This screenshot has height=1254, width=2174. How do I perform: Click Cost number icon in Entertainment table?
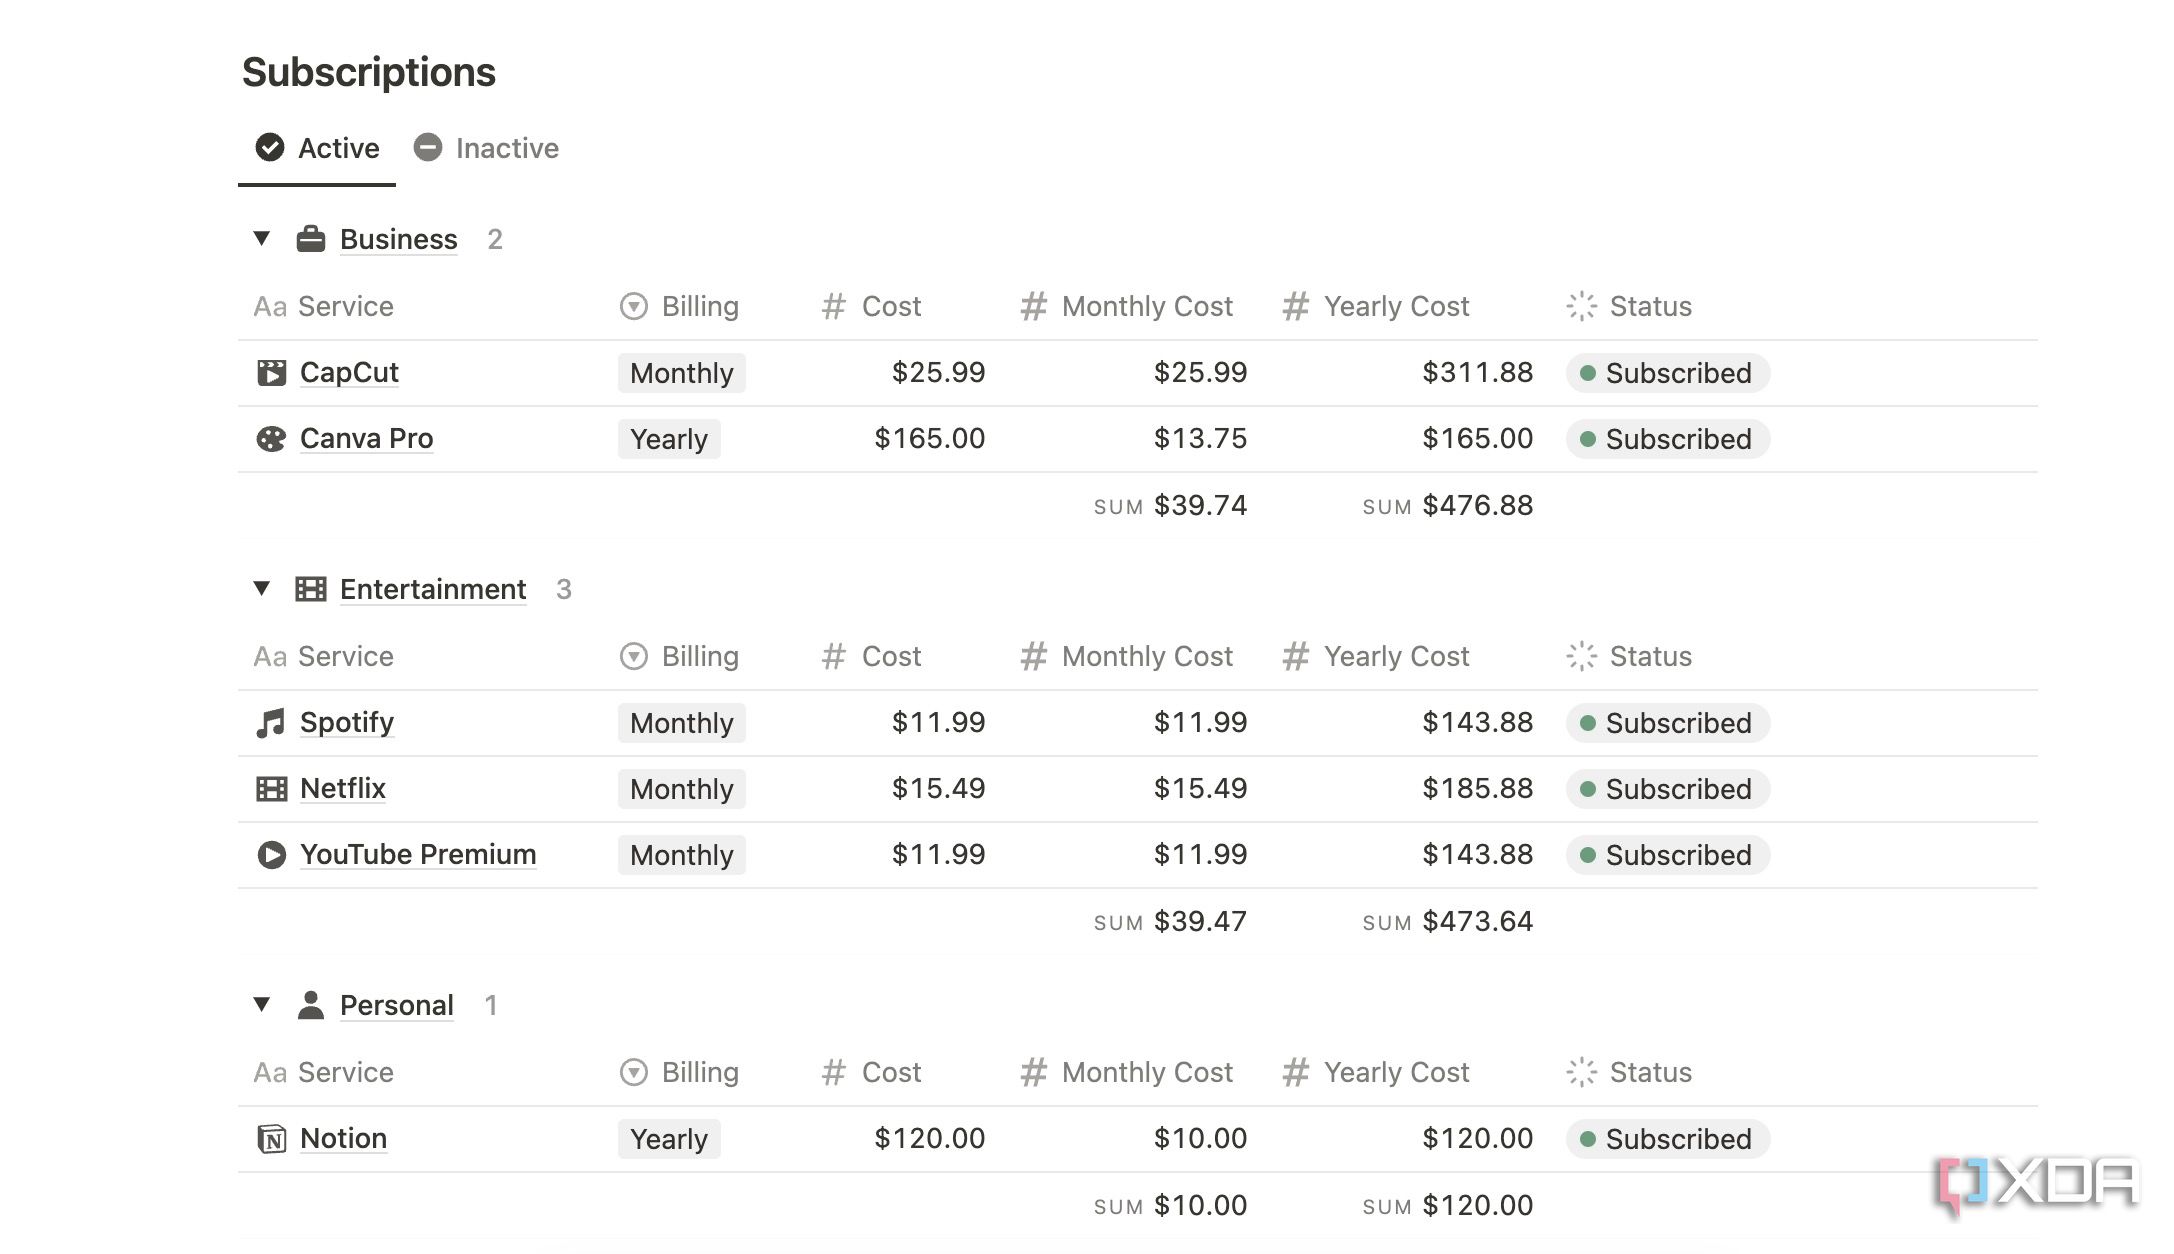[x=833, y=656]
